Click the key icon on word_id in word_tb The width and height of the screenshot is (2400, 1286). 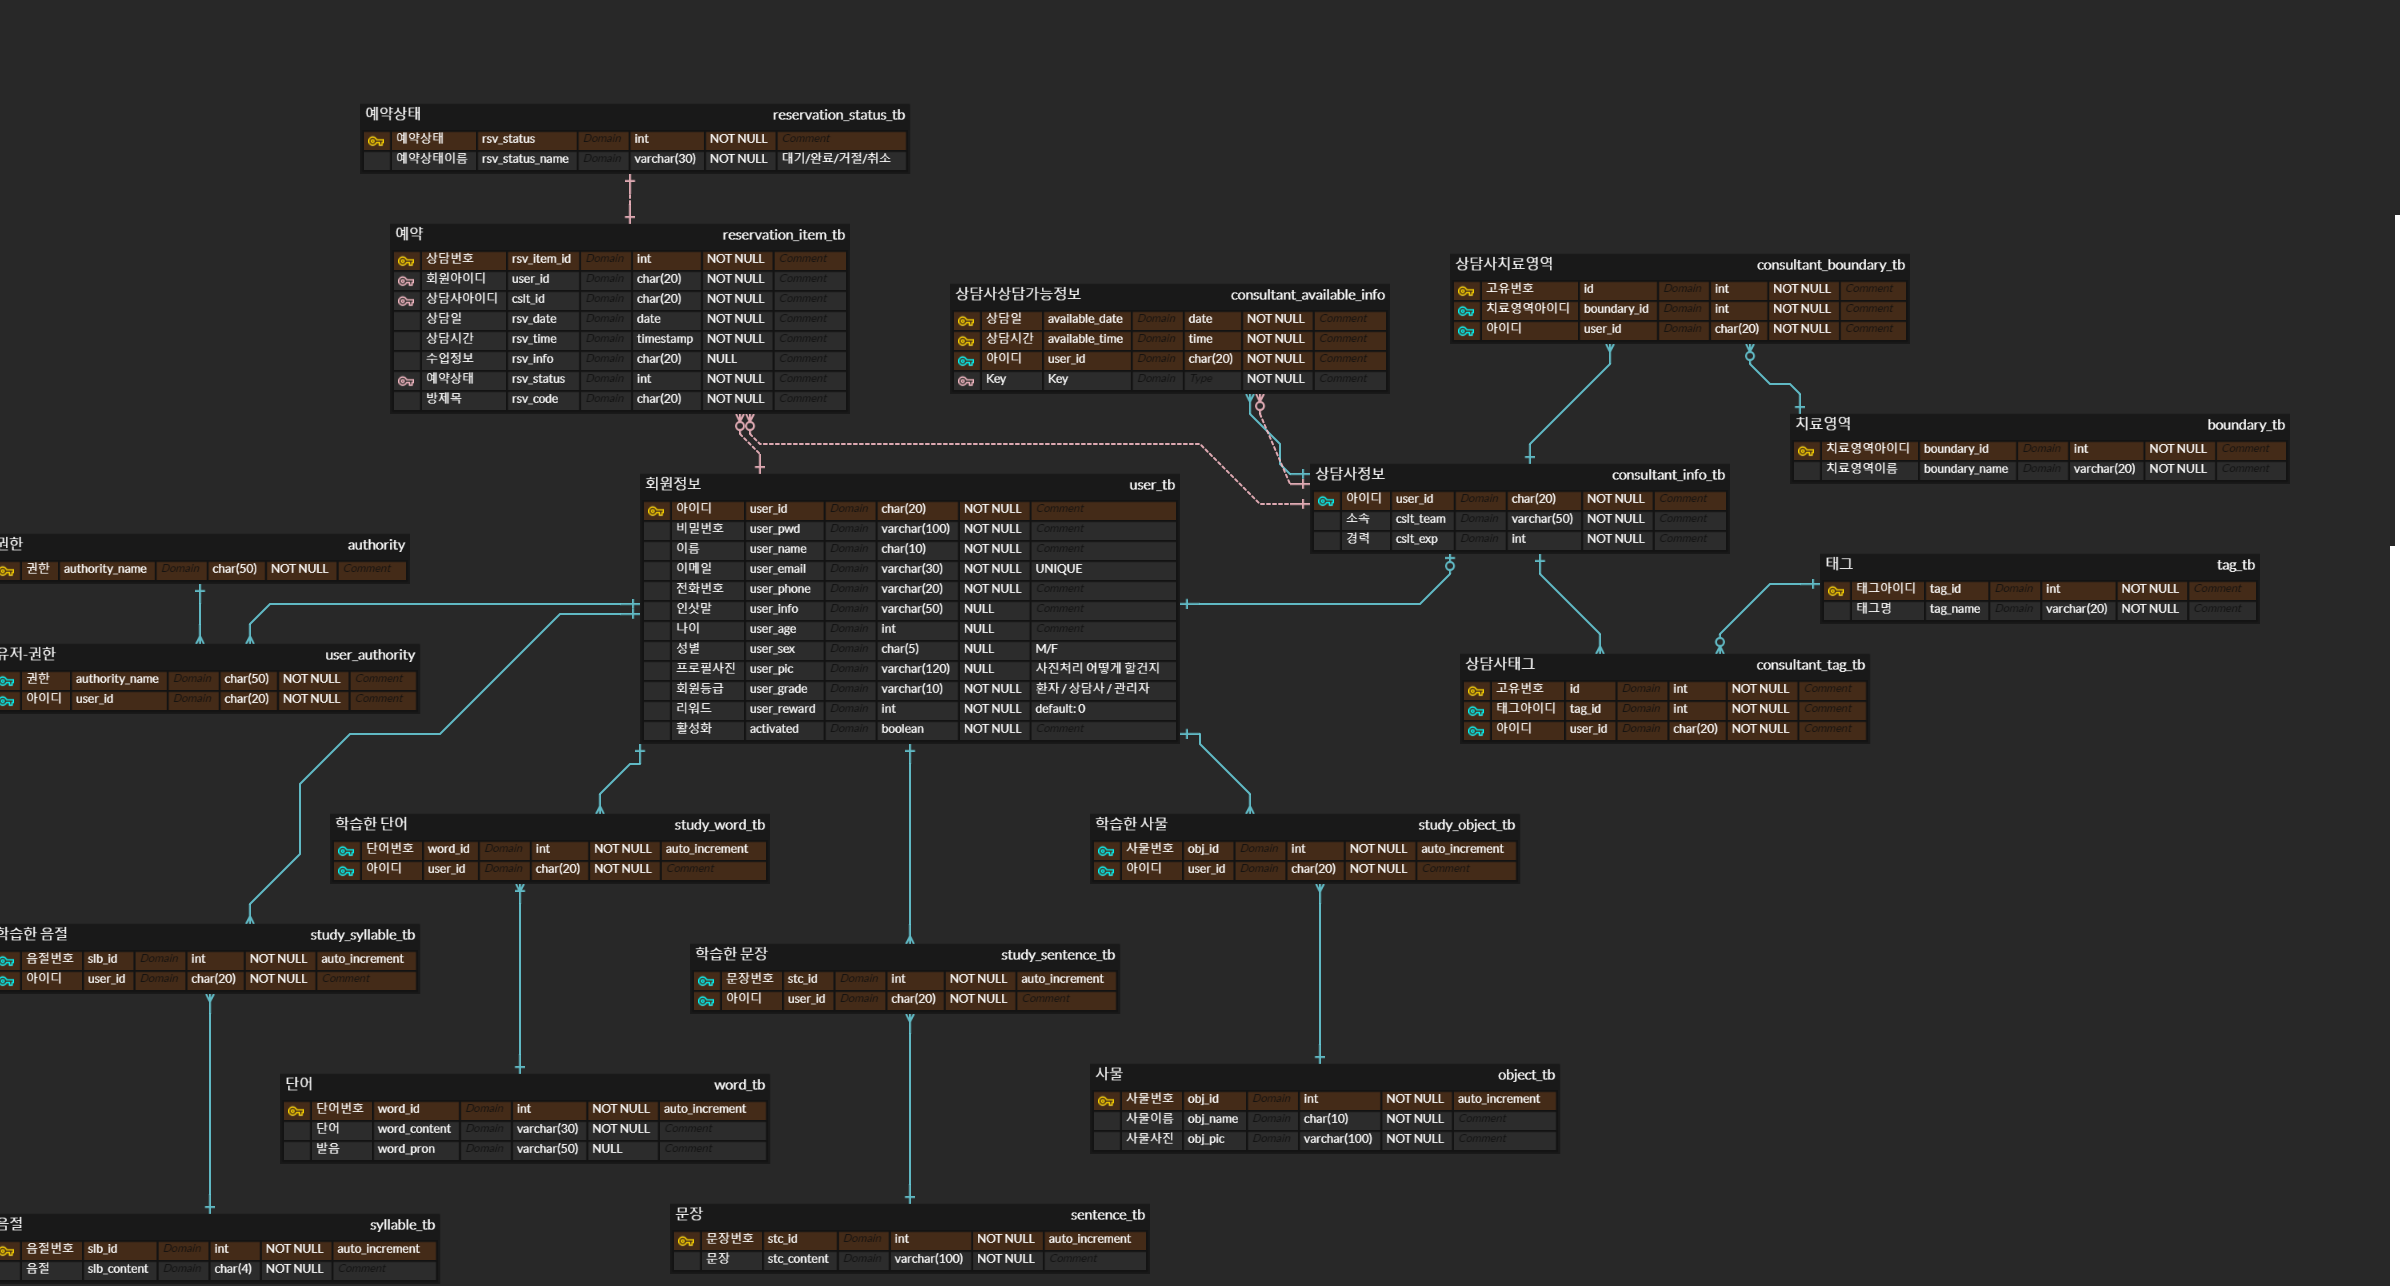295,1108
